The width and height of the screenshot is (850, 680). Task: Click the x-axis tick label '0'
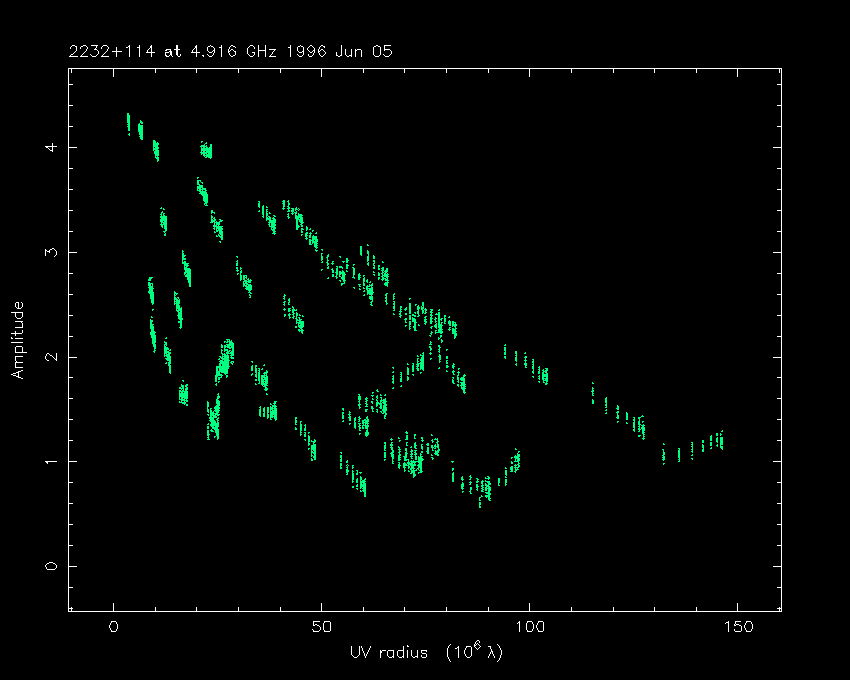114,627
